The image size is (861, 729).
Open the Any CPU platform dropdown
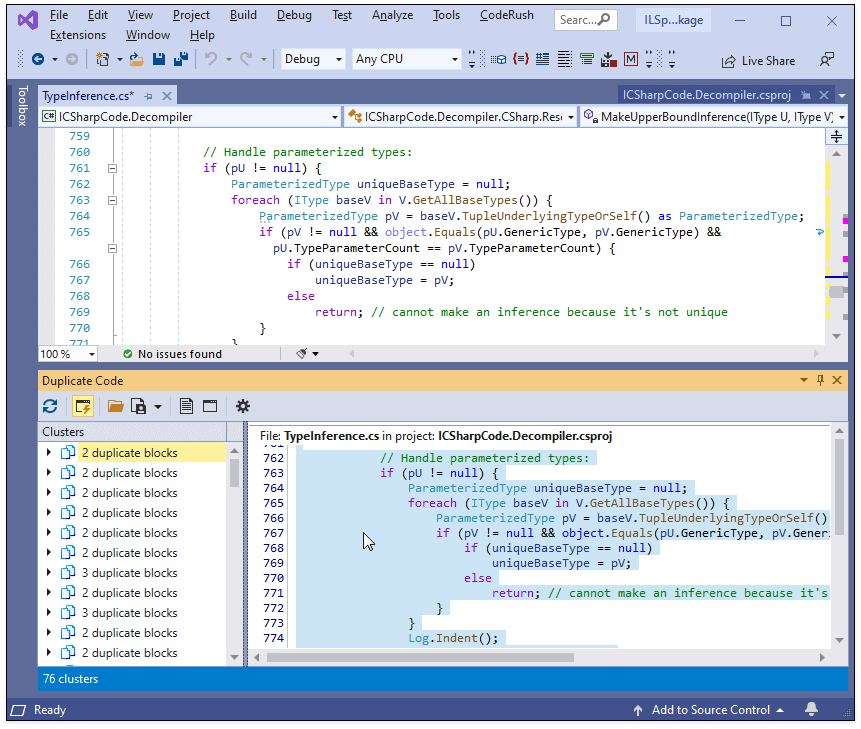click(x=405, y=59)
